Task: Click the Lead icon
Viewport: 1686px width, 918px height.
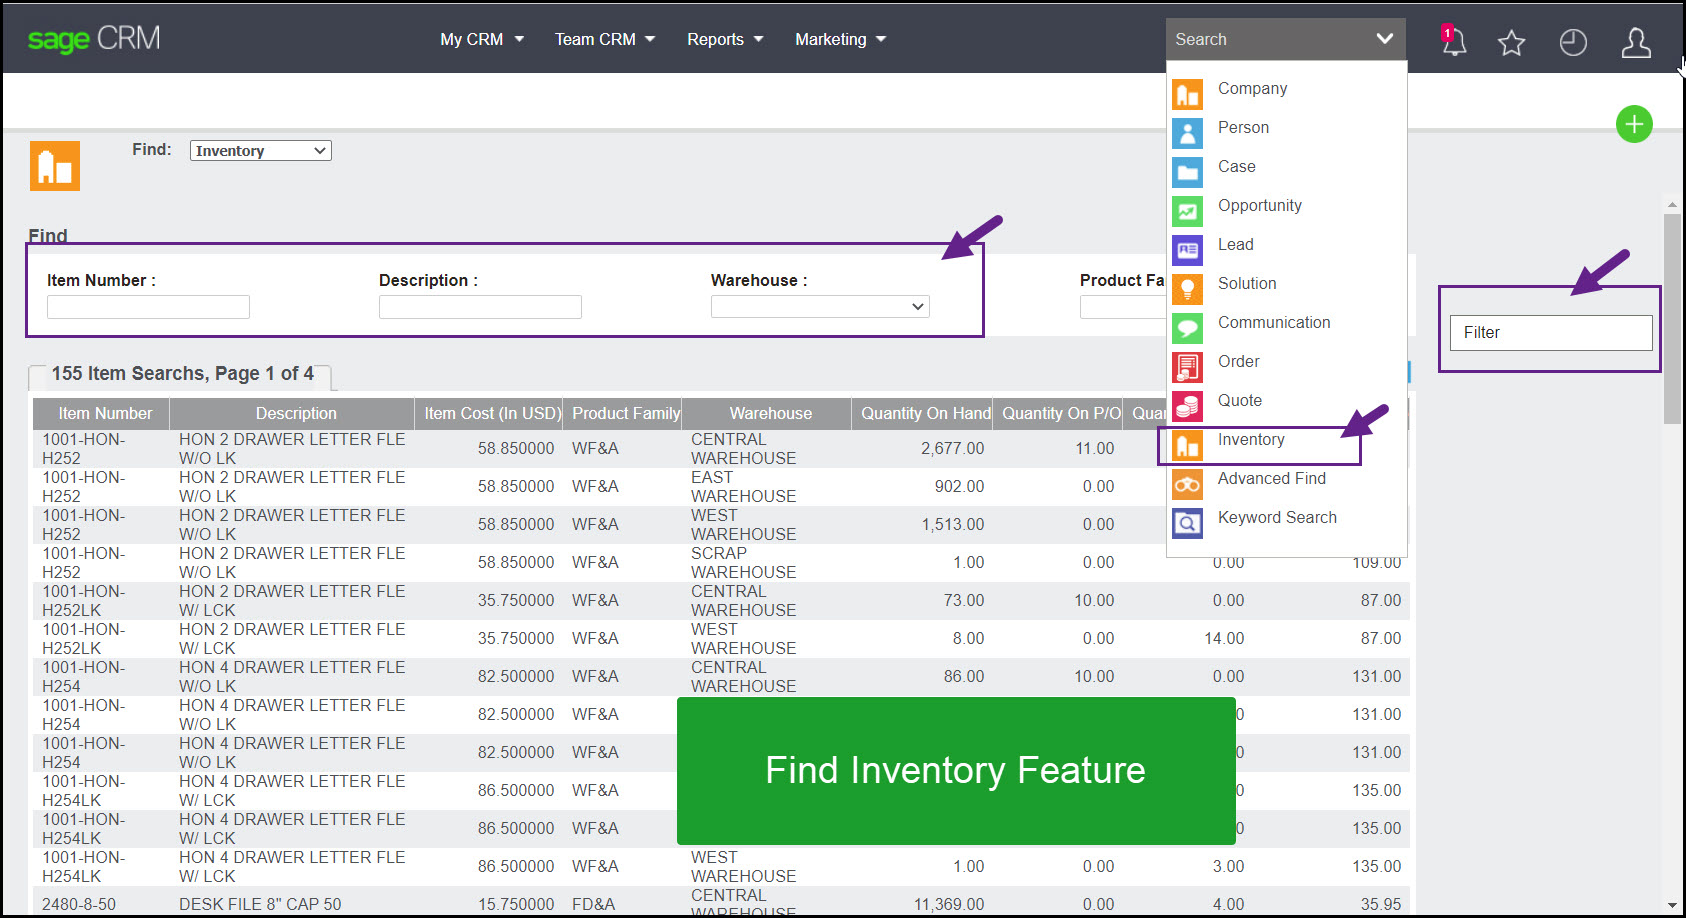Action: pyautogui.click(x=1187, y=250)
